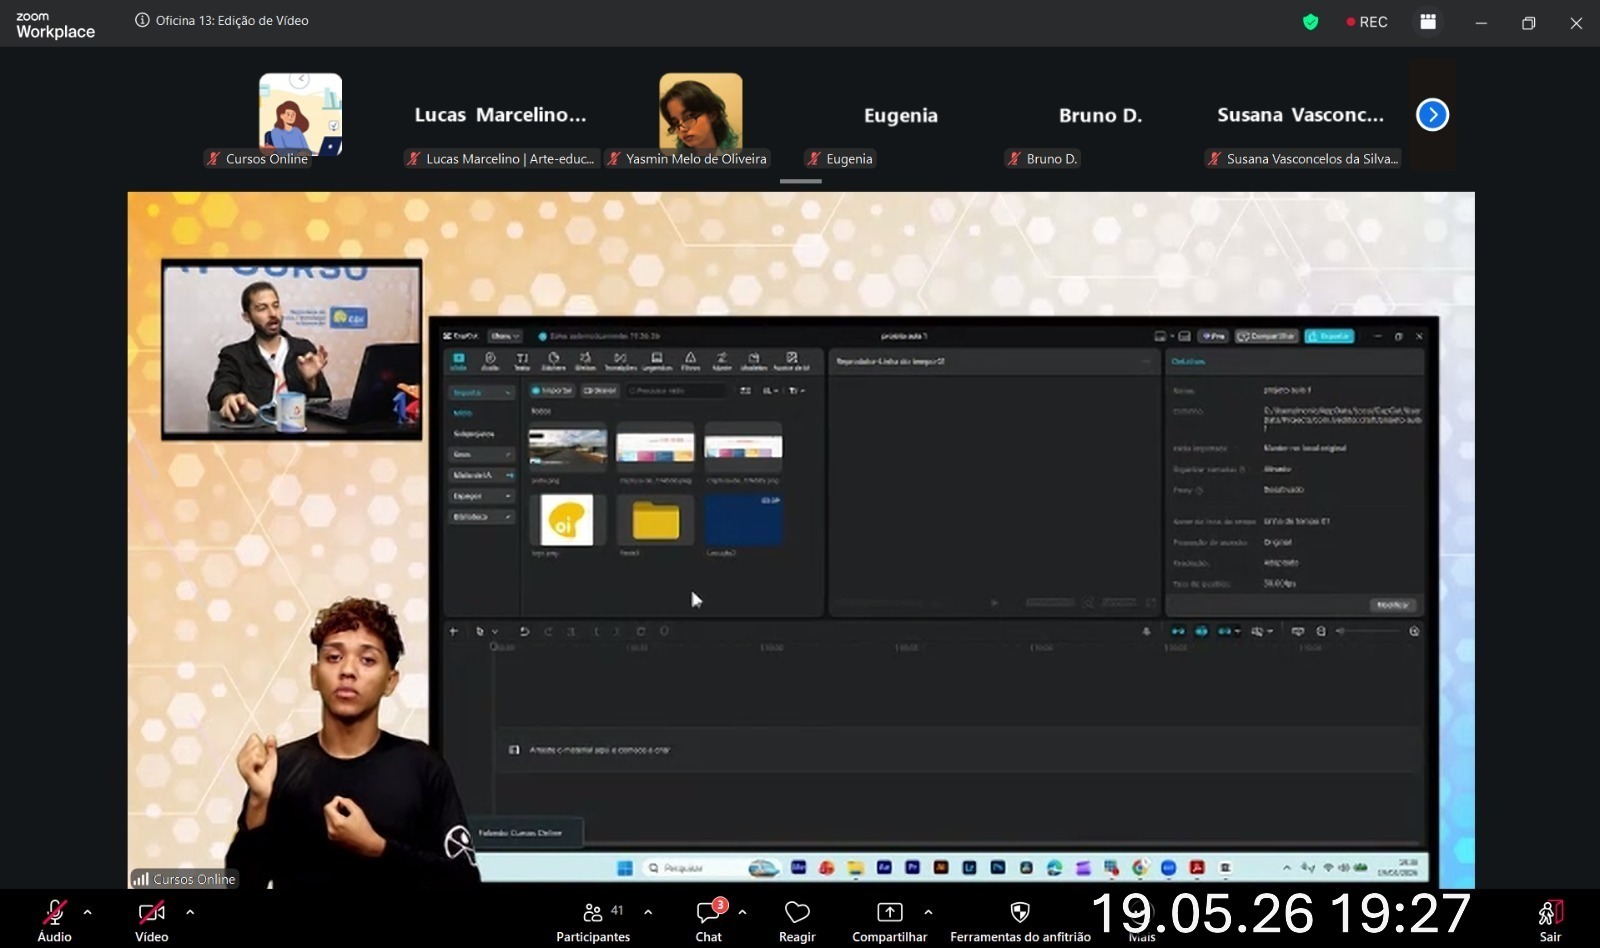
Task: Select the pointer selection tool in CapCut
Action: (x=479, y=631)
